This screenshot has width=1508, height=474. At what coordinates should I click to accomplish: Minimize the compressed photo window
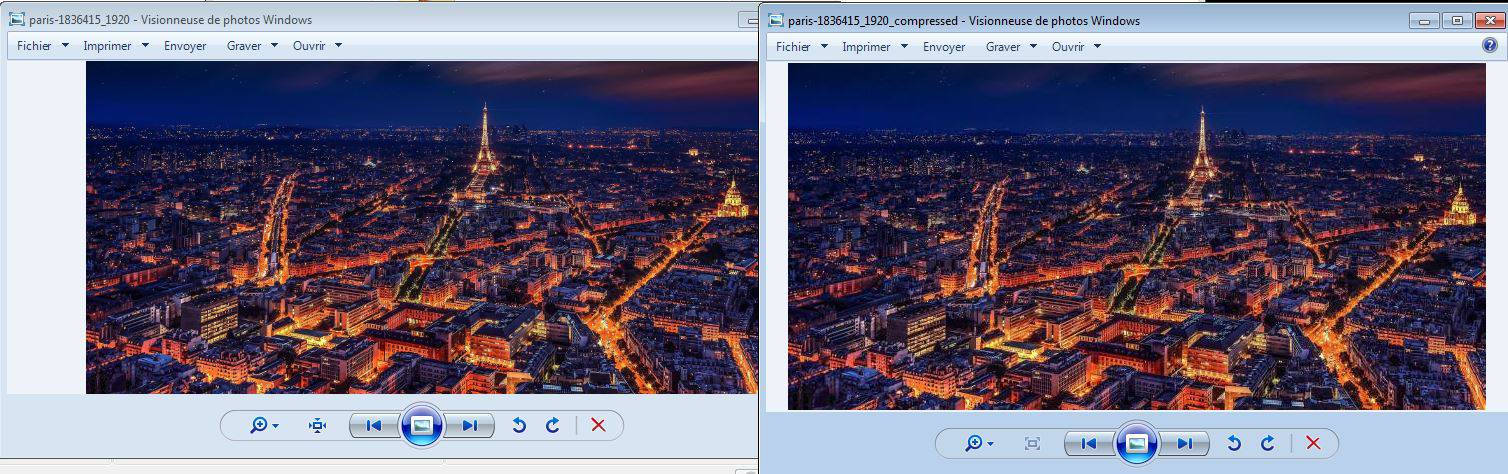point(1423,21)
